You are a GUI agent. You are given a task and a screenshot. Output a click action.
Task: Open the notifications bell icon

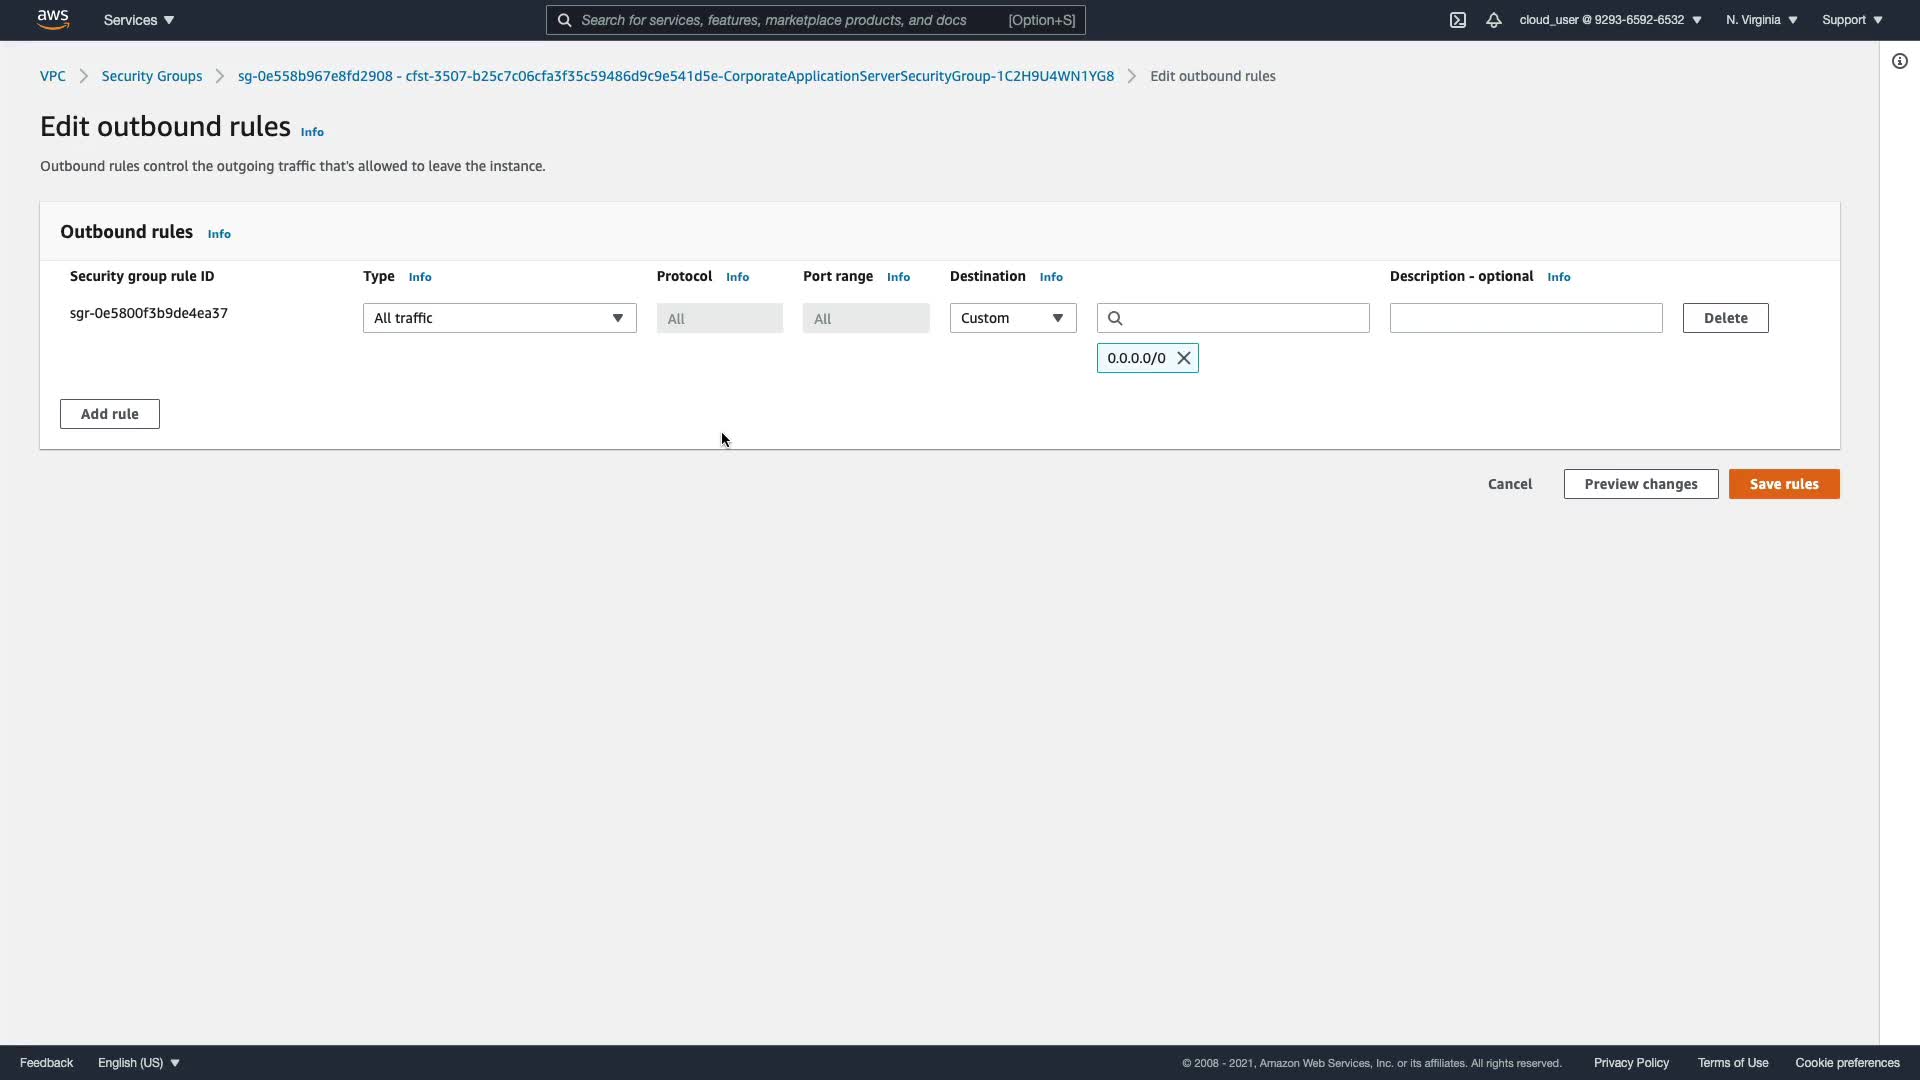click(x=1494, y=20)
